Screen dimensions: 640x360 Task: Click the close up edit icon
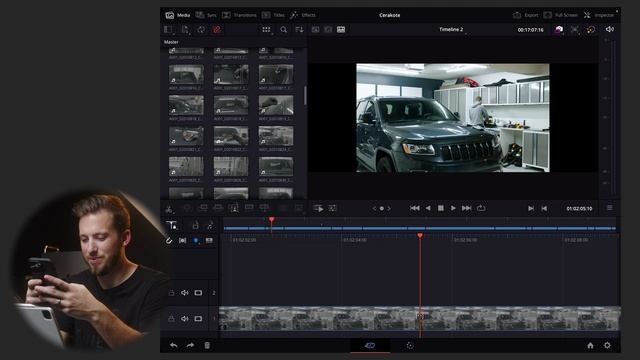233,208
